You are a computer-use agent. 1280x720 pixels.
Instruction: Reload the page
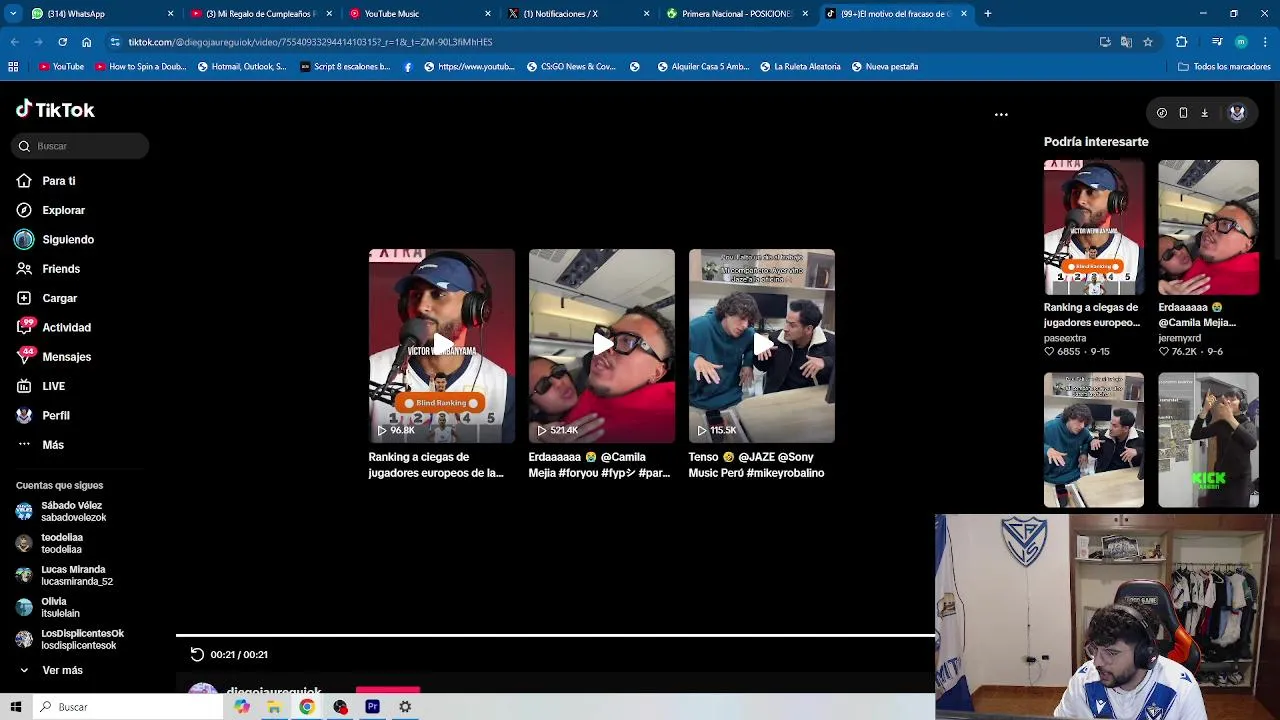62,42
